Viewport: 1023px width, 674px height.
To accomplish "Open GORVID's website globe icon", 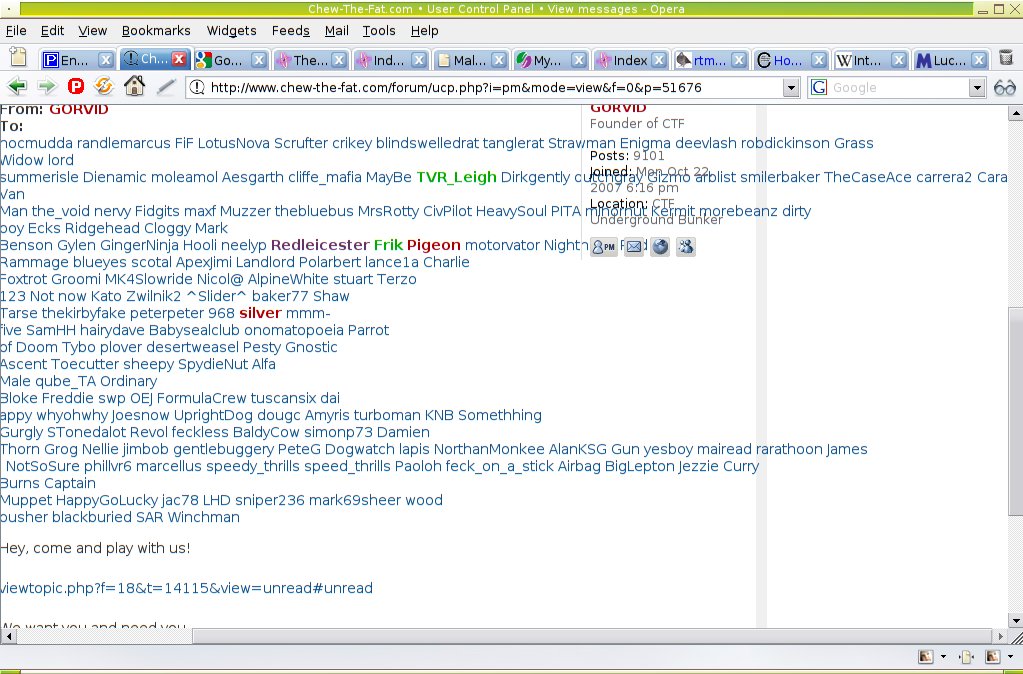I will pos(660,246).
